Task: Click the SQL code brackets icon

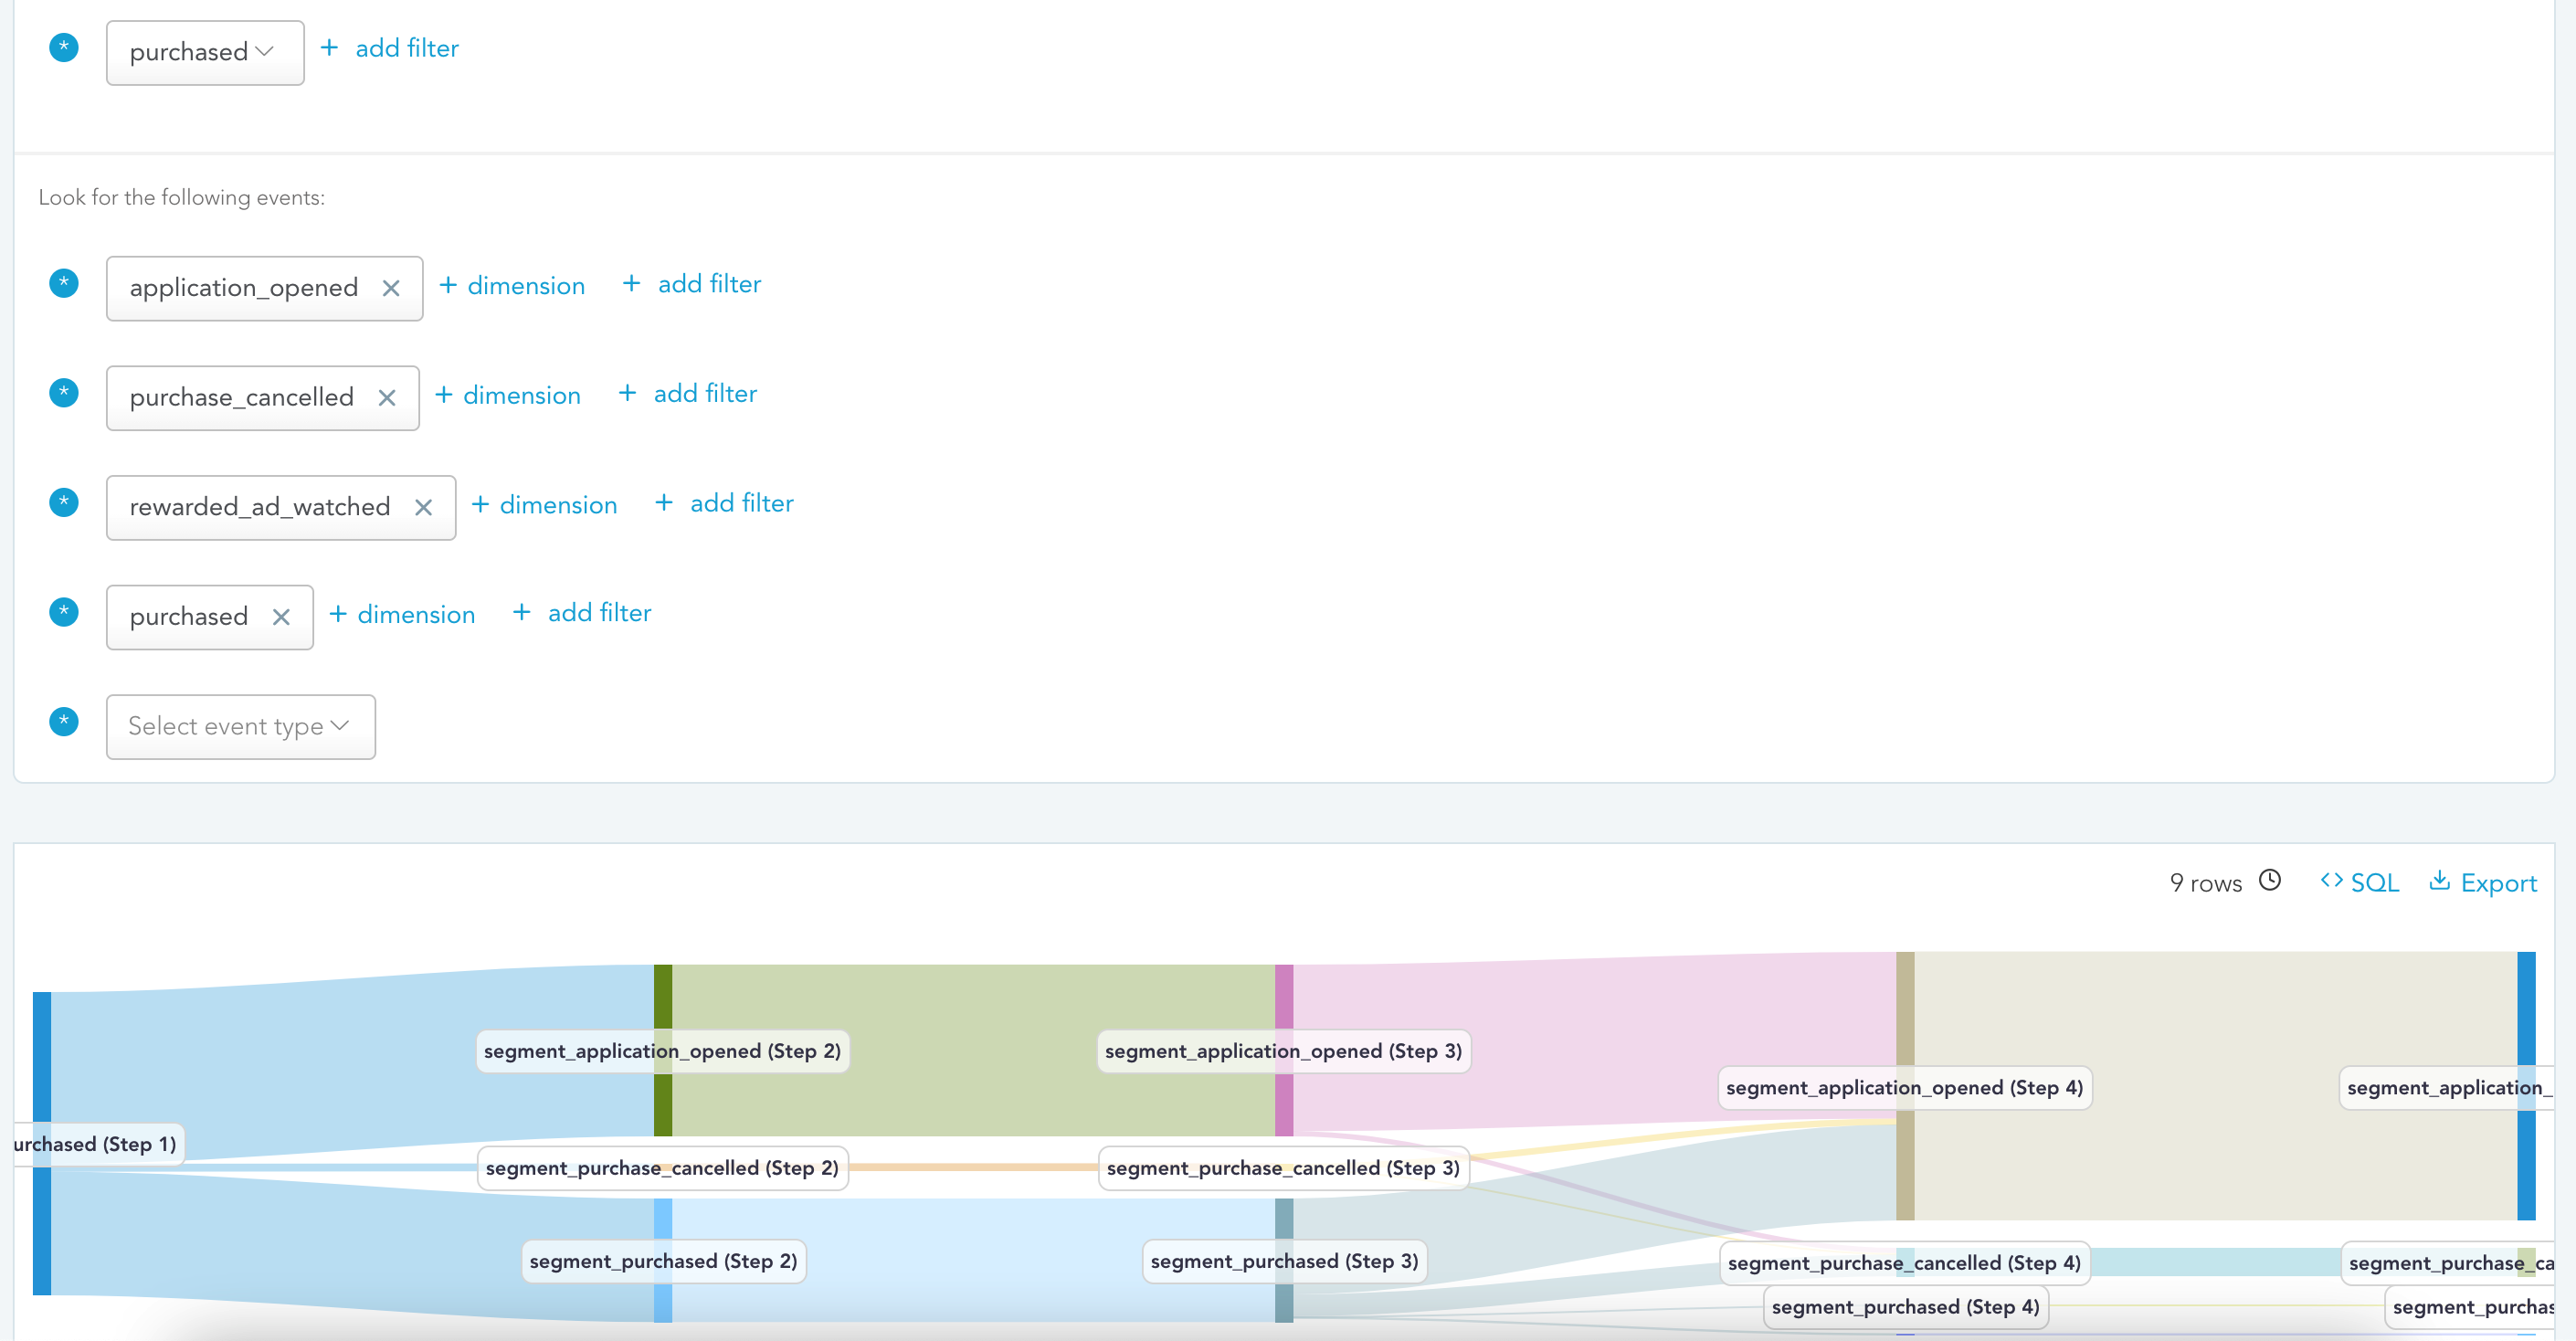Action: pyautogui.click(x=2331, y=881)
